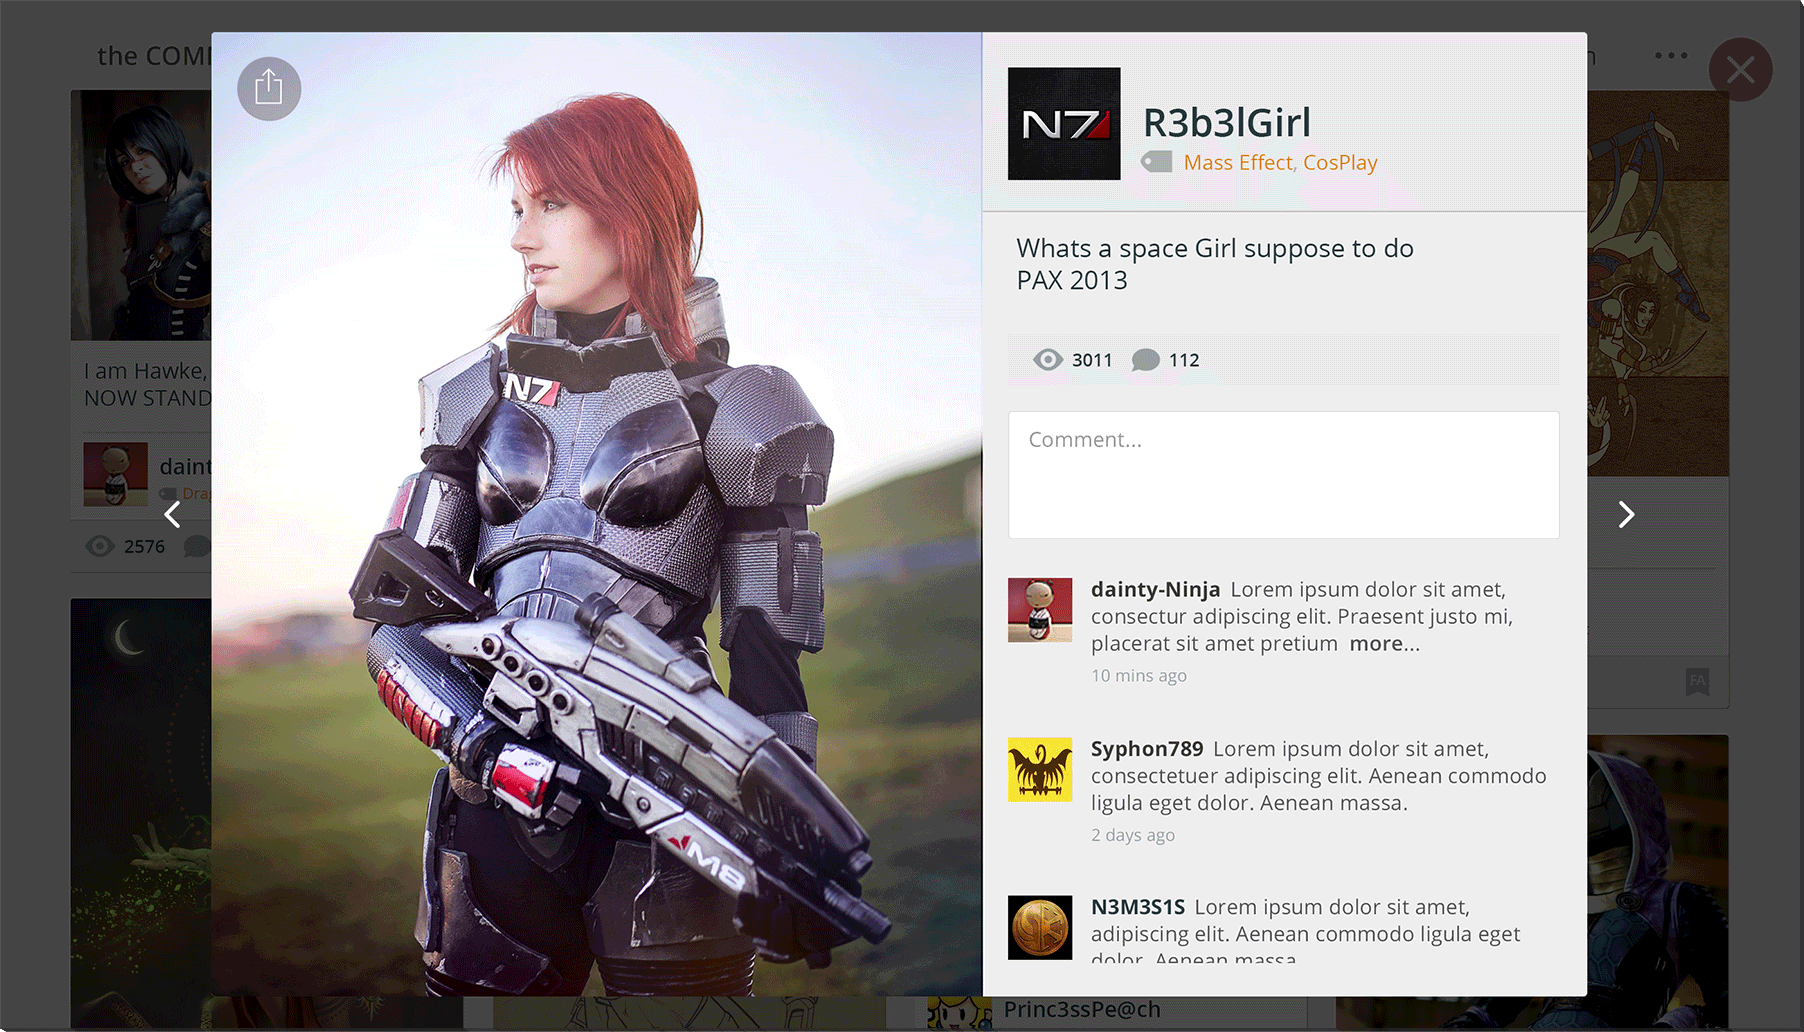This screenshot has width=1804, height=1032.
Task: Click the dainty-Ninja username in comments
Action: pos(1156,590)
